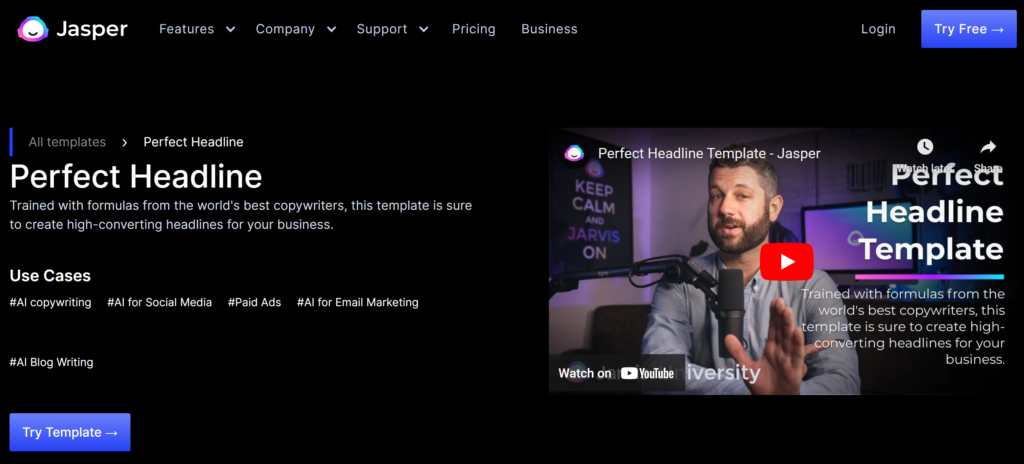The height and width of the screenshot is (464, 1024).
Task: Click the Watch later clock icon
Action: 924,147
